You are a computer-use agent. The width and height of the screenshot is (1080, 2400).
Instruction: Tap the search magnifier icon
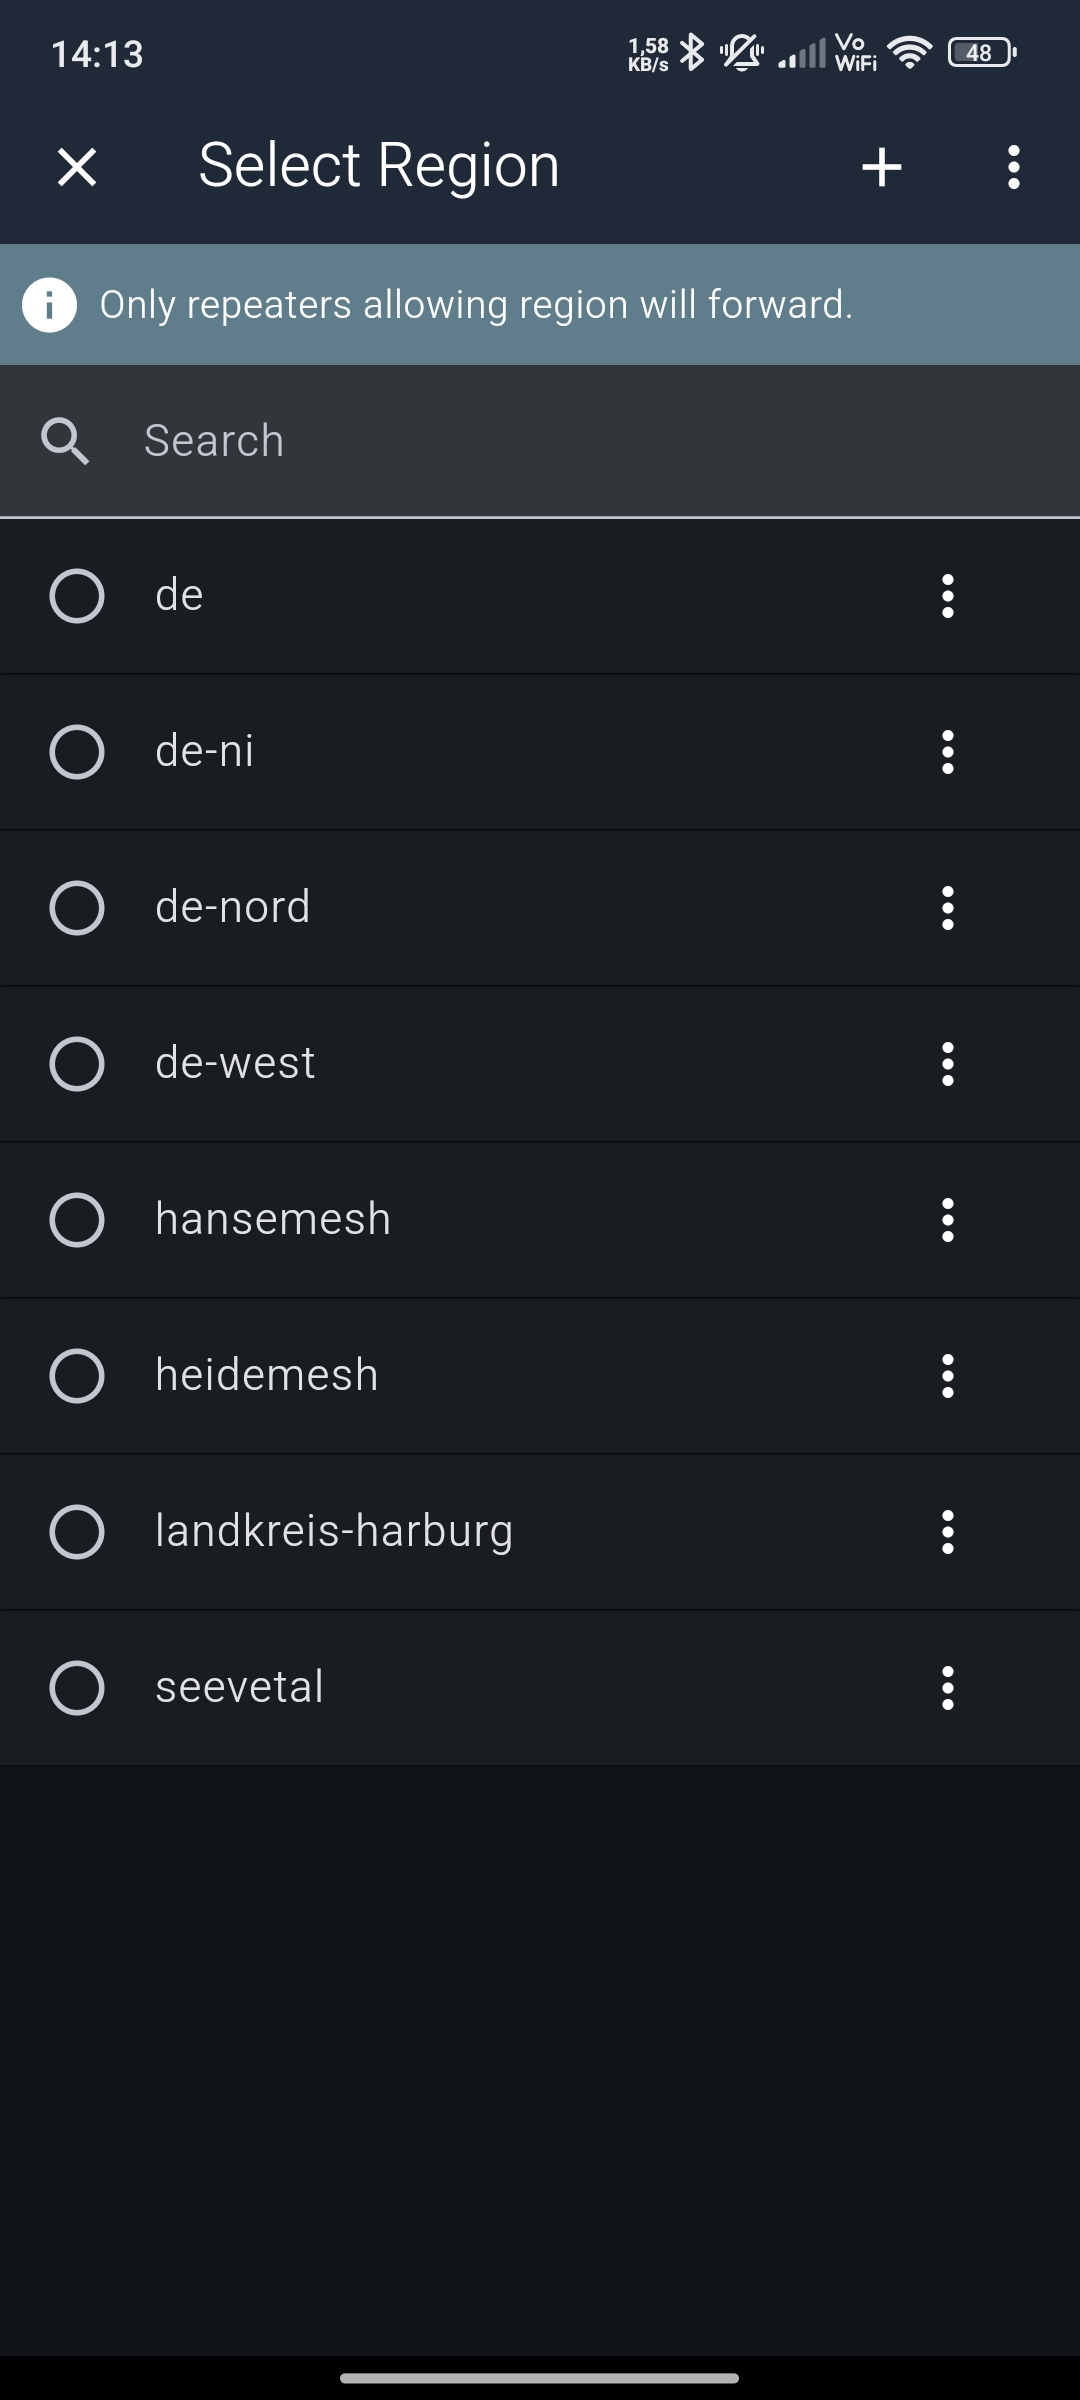click(x=65, y=441)
